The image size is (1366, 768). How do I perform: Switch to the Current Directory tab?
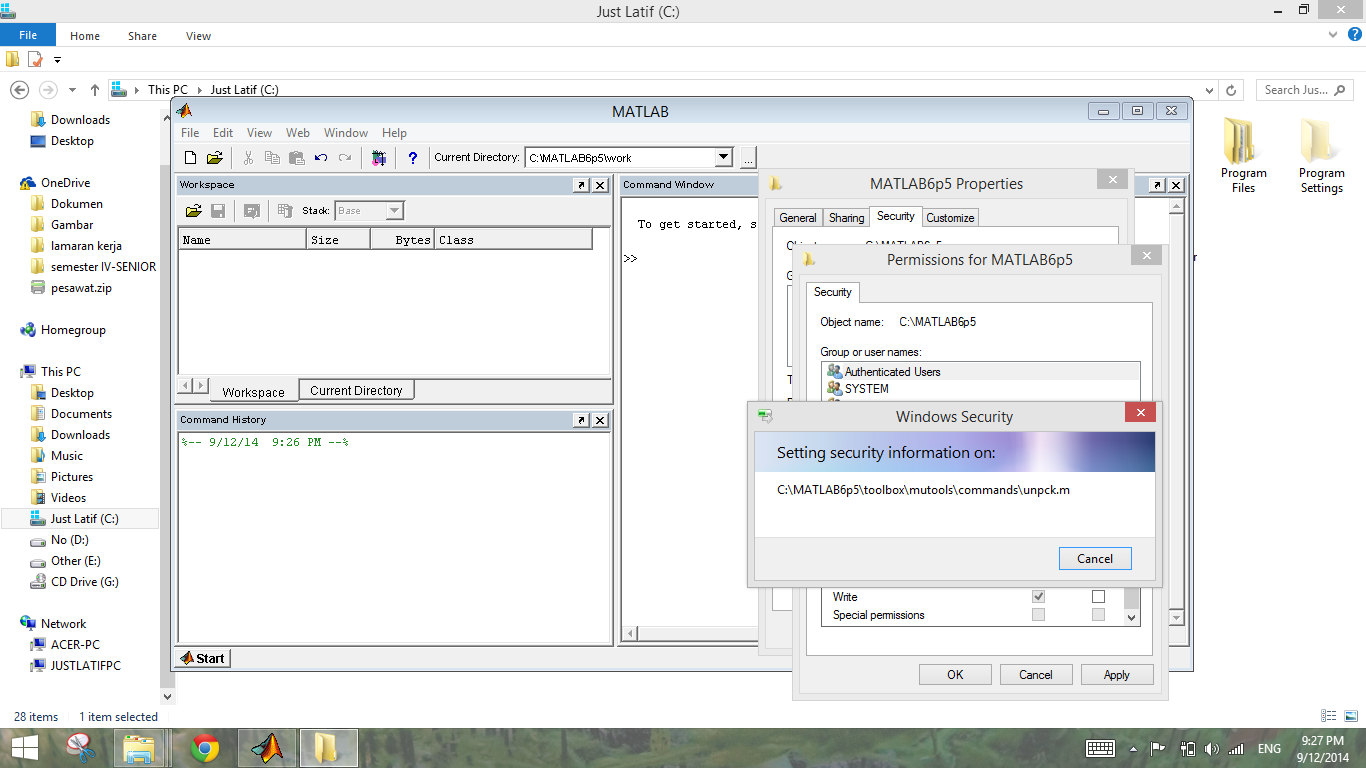[x=356, y=391]
